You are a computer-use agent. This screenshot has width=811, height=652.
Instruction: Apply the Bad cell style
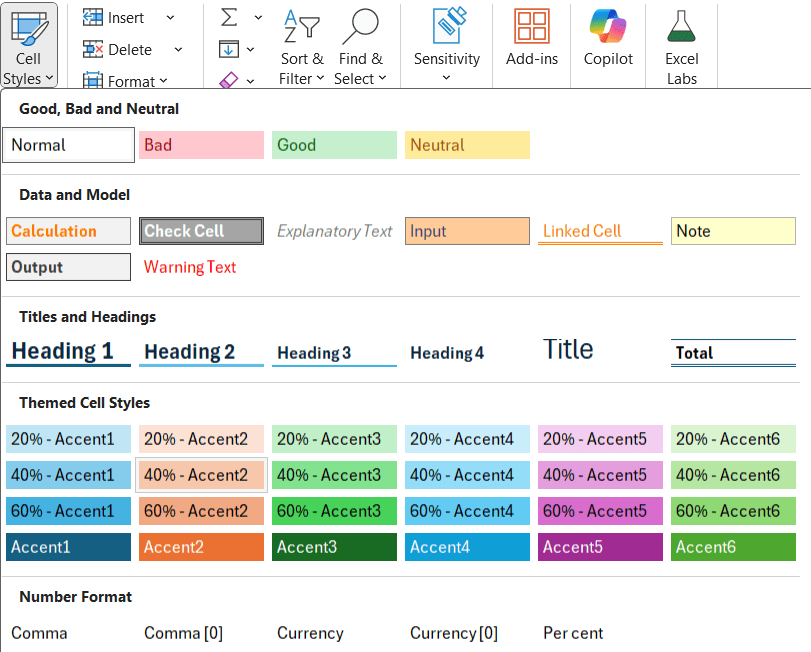tap(201, 145)
